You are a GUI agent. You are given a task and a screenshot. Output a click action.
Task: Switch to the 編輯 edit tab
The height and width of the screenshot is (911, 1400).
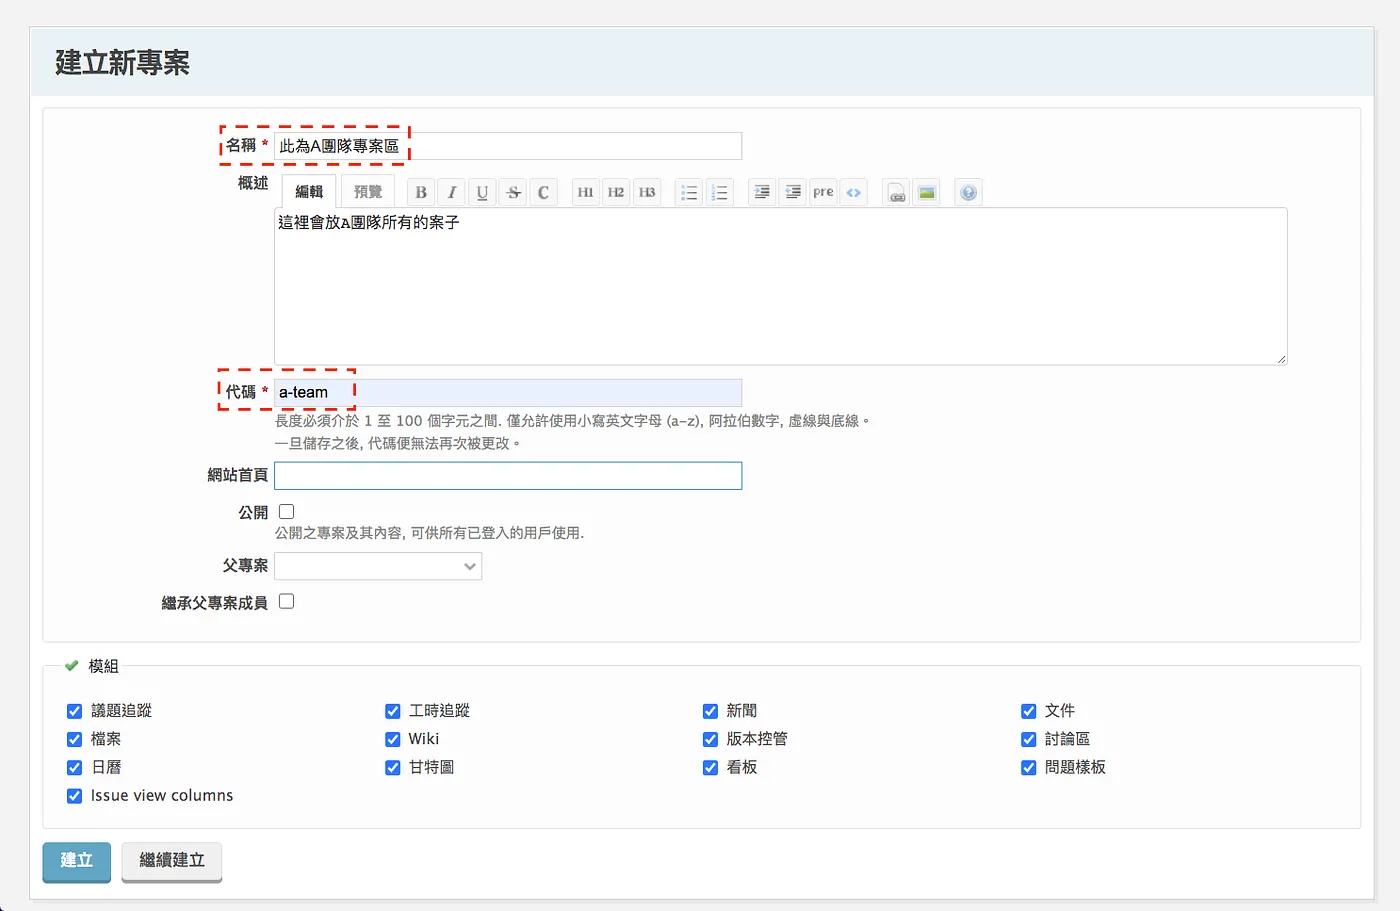point(309,191)
